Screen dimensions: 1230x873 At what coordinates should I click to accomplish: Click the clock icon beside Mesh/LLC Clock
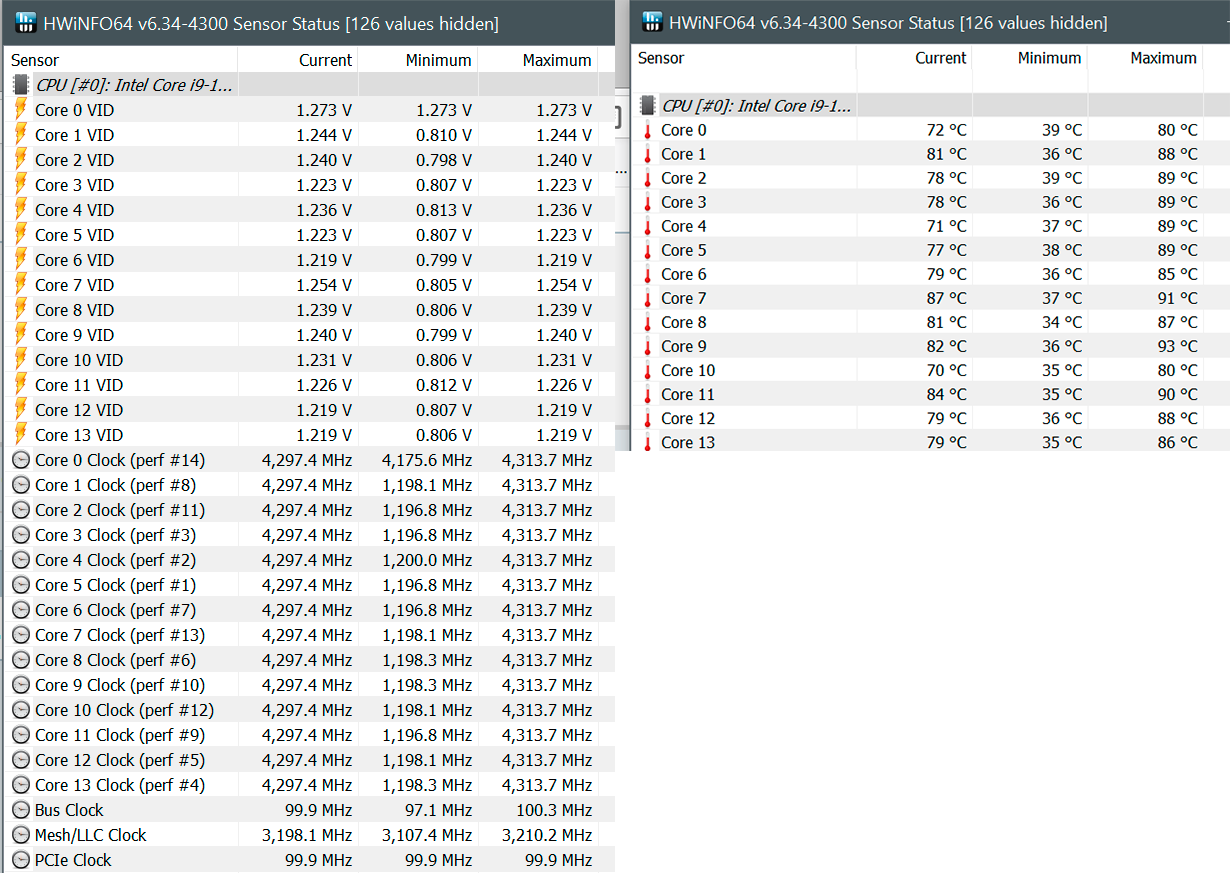tap(21, 835)
